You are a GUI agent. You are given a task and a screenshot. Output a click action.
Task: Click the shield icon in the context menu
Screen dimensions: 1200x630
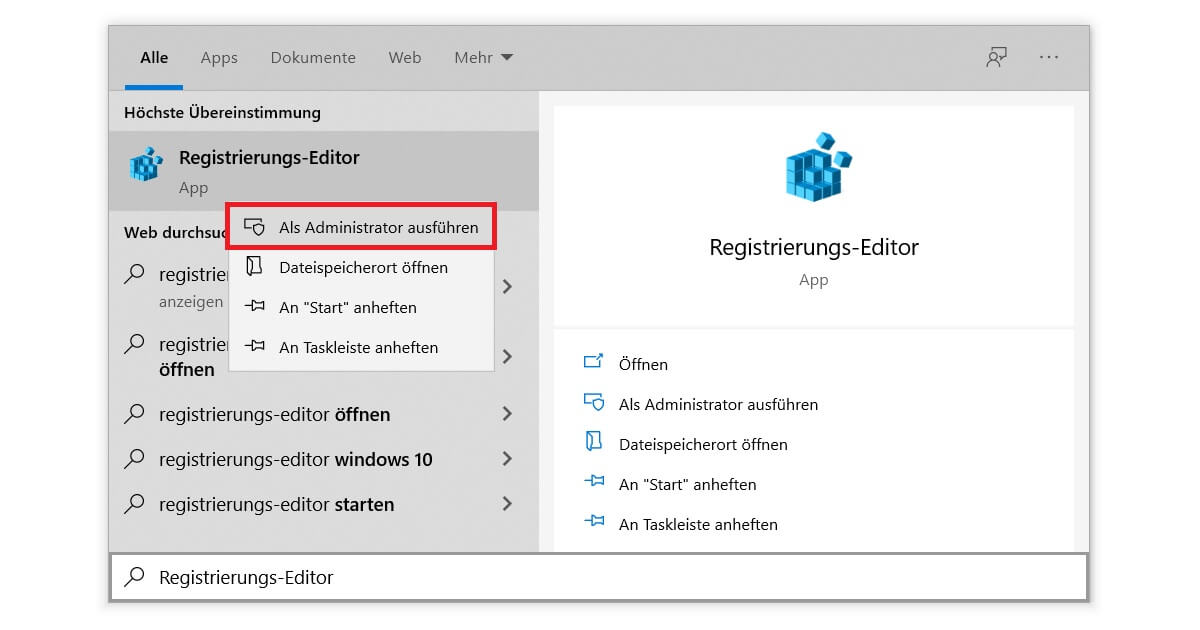click(x=254, y=227)
